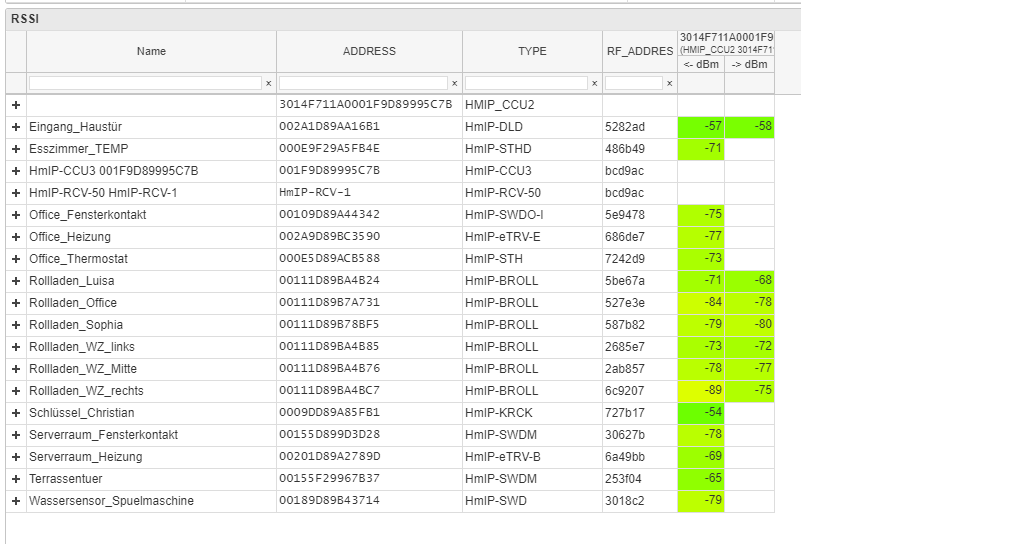1019x544 pixels.
Task: Sort by the Name column header
Action: pos(151,51)
